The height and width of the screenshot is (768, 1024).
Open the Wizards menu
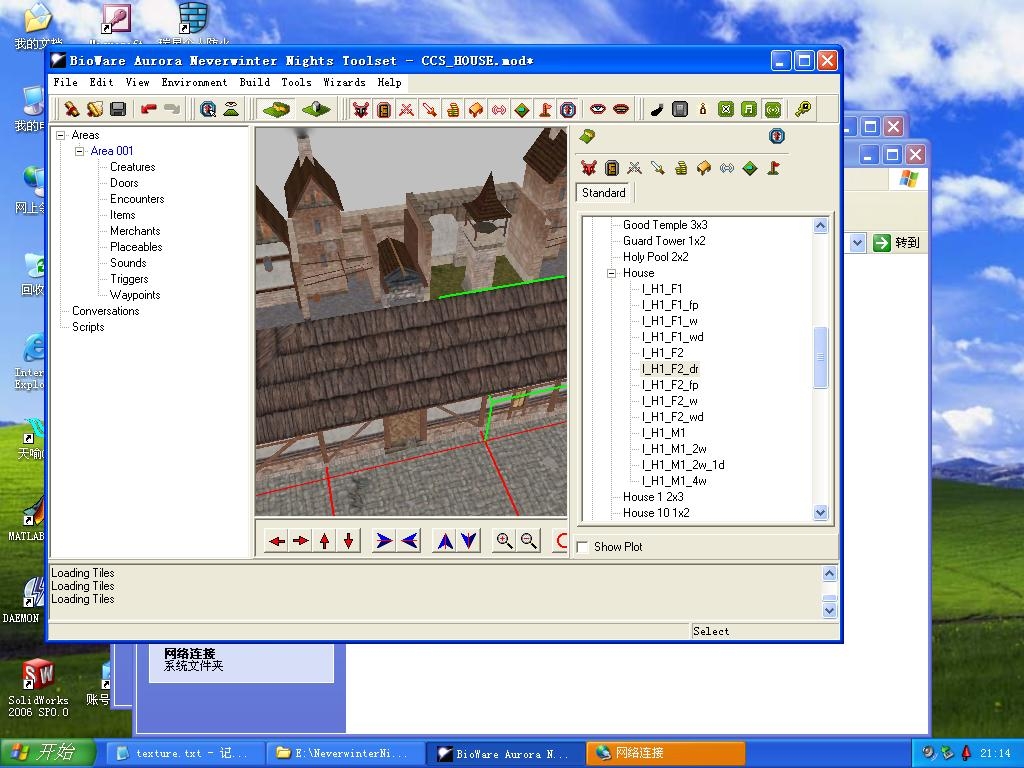pyautogui.click(x=343, y=83)
